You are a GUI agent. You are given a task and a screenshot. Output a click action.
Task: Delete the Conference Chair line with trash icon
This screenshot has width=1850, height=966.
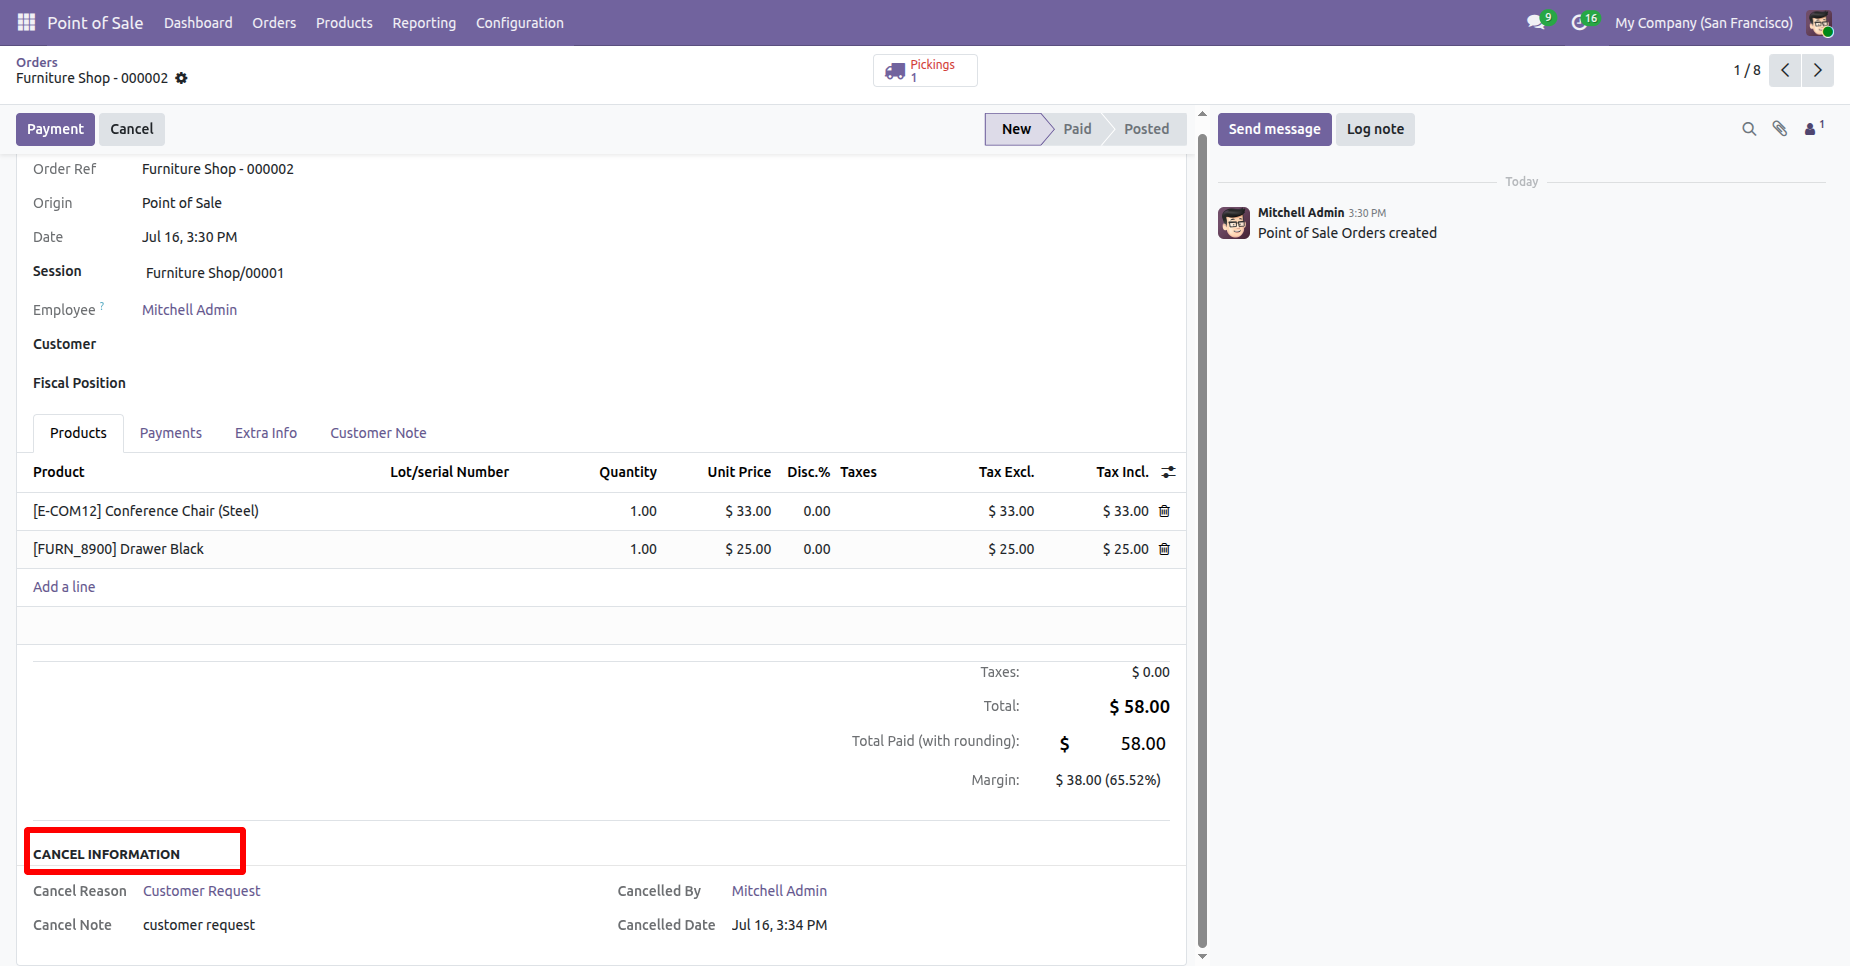1164,511
